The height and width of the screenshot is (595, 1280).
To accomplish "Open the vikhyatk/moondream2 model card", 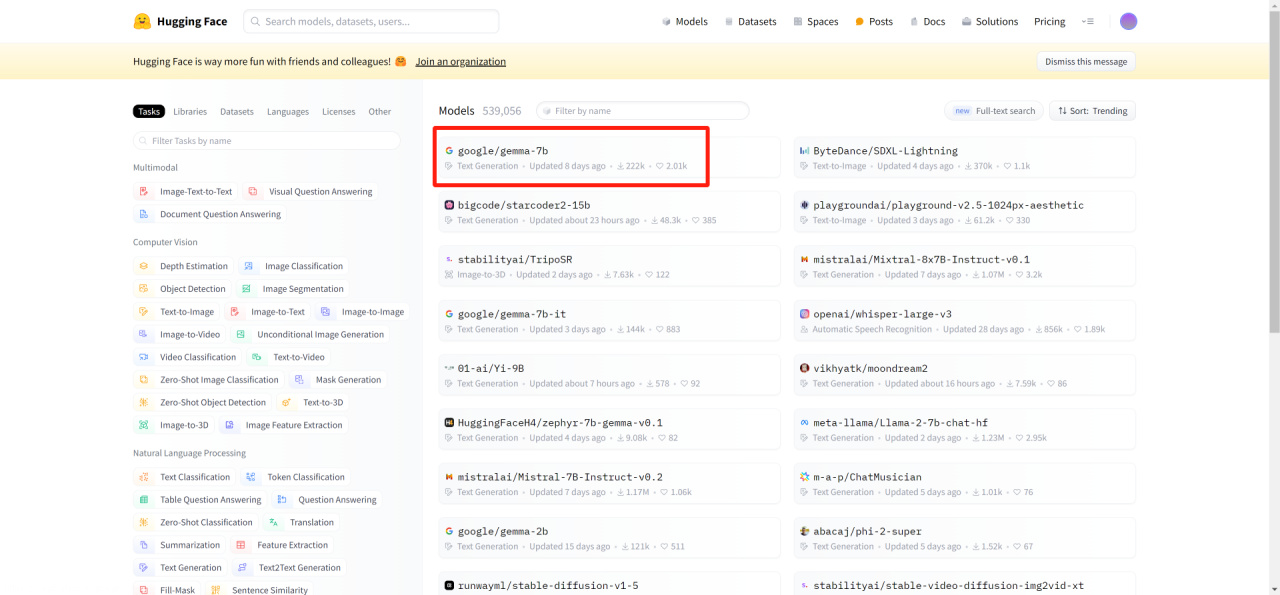I will [965, 375].
